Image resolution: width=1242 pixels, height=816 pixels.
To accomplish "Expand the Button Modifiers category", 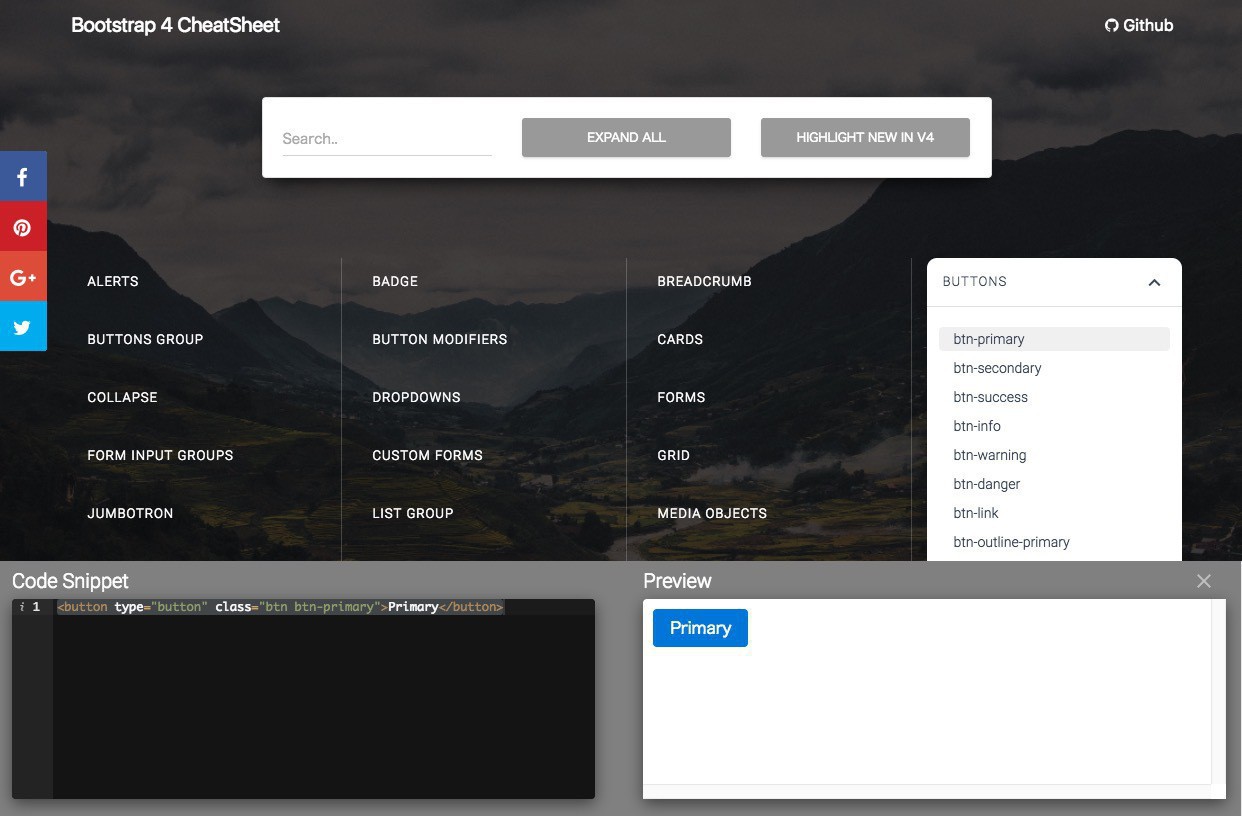I will tap(439, 339).
